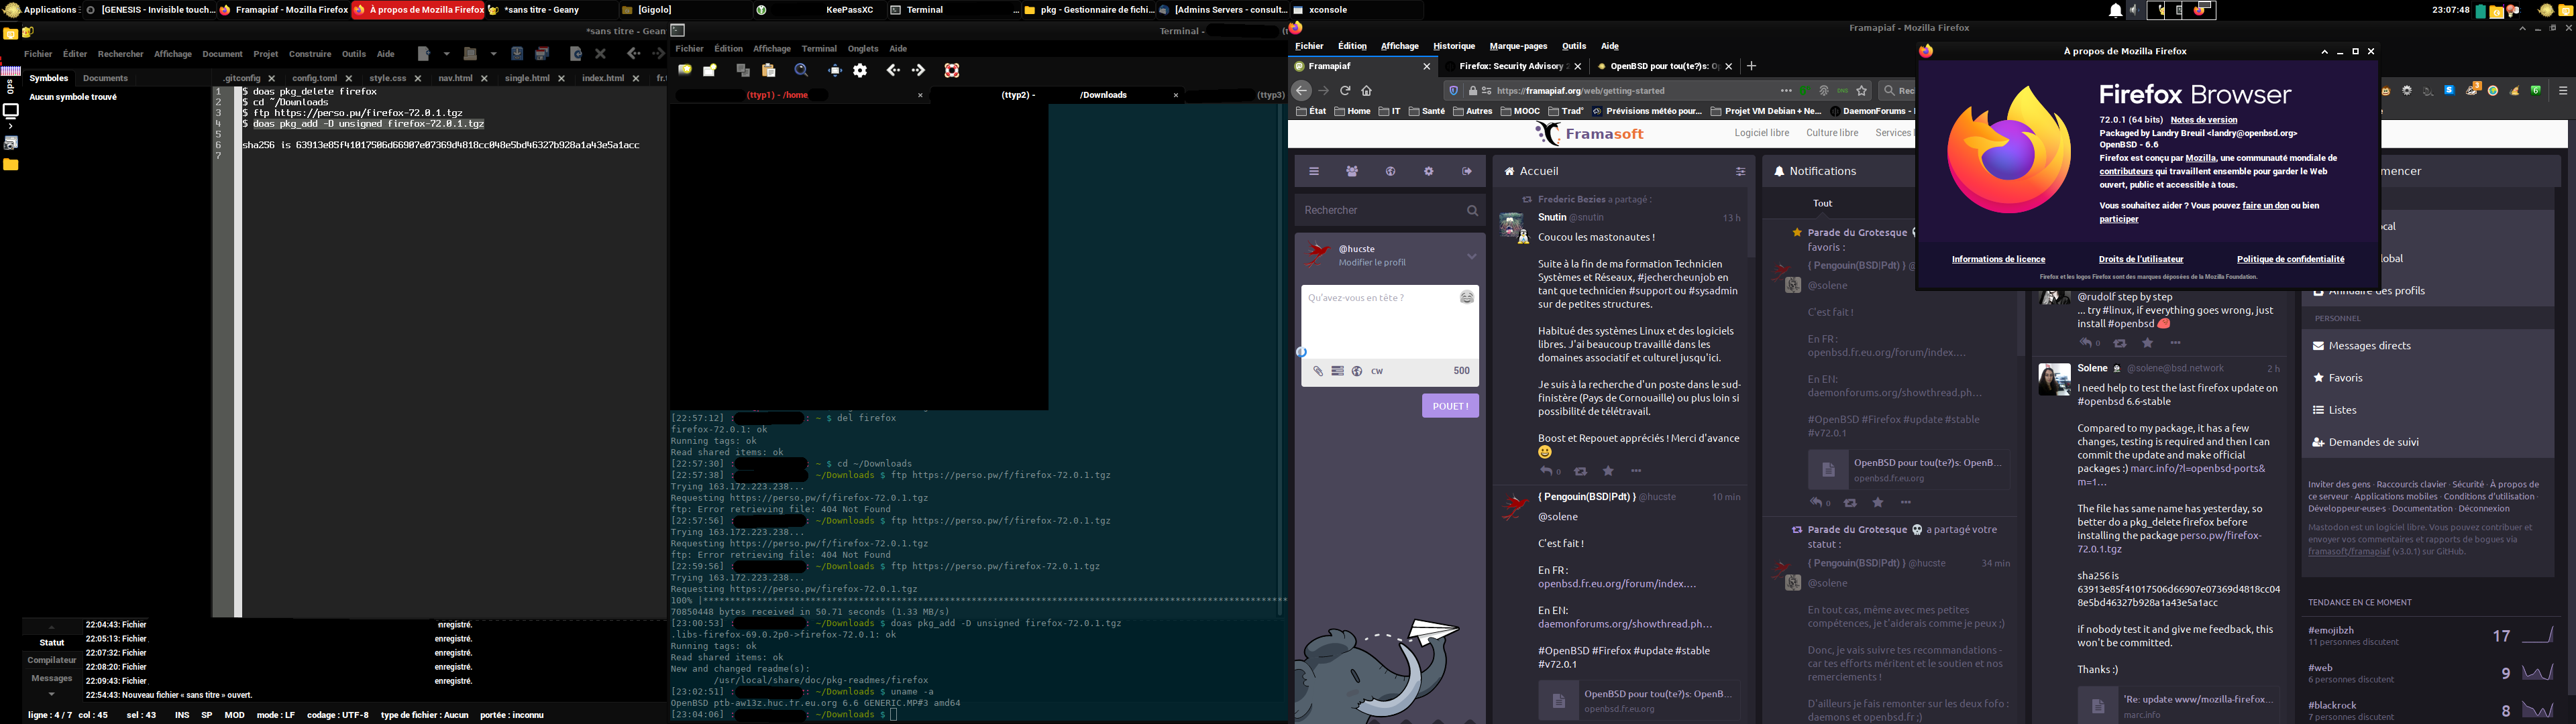2576x724 pixels.
Task: Click paste clipboard icon in Terminal toolbar
Action: [769, 70]
